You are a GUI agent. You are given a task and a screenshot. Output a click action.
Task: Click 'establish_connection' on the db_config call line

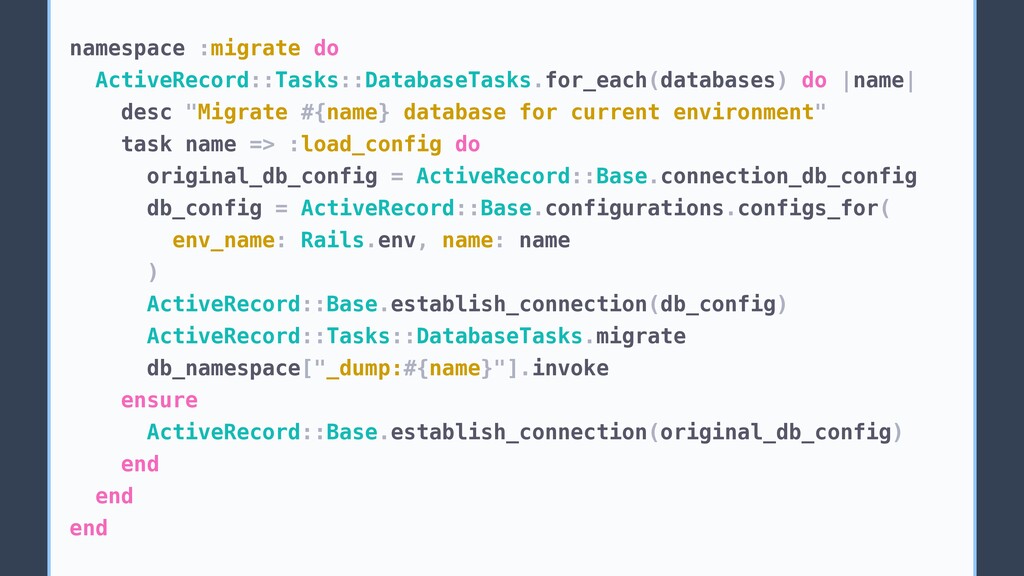(x=519, y=304)
